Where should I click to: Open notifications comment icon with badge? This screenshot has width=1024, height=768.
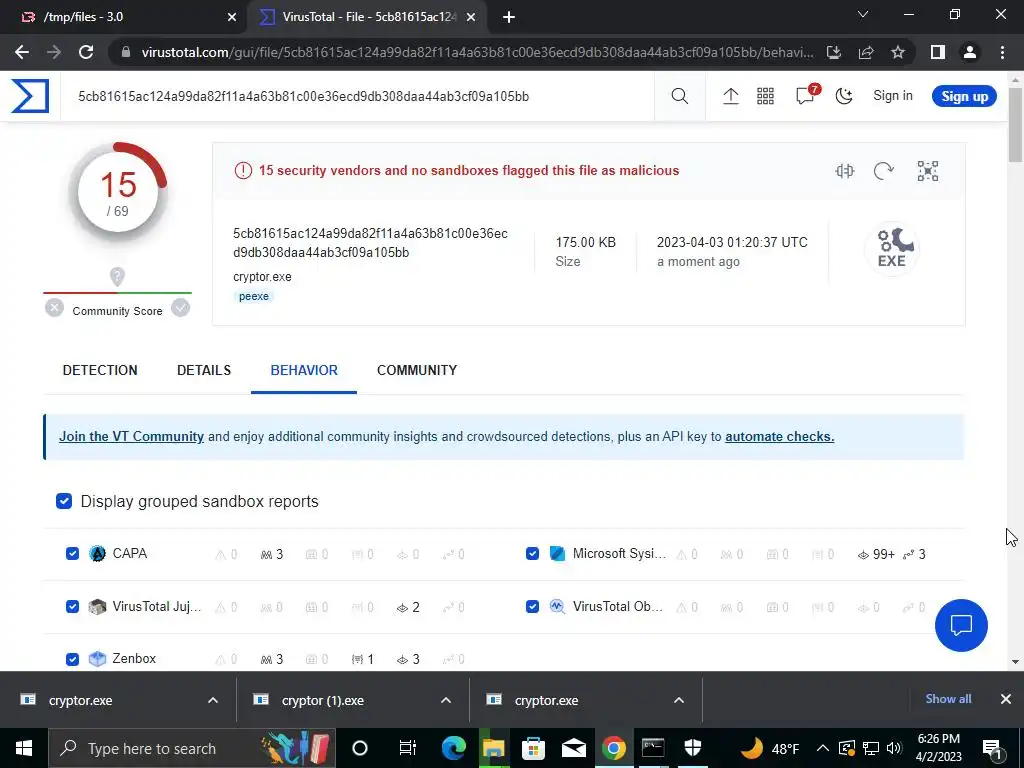(806, 95)
